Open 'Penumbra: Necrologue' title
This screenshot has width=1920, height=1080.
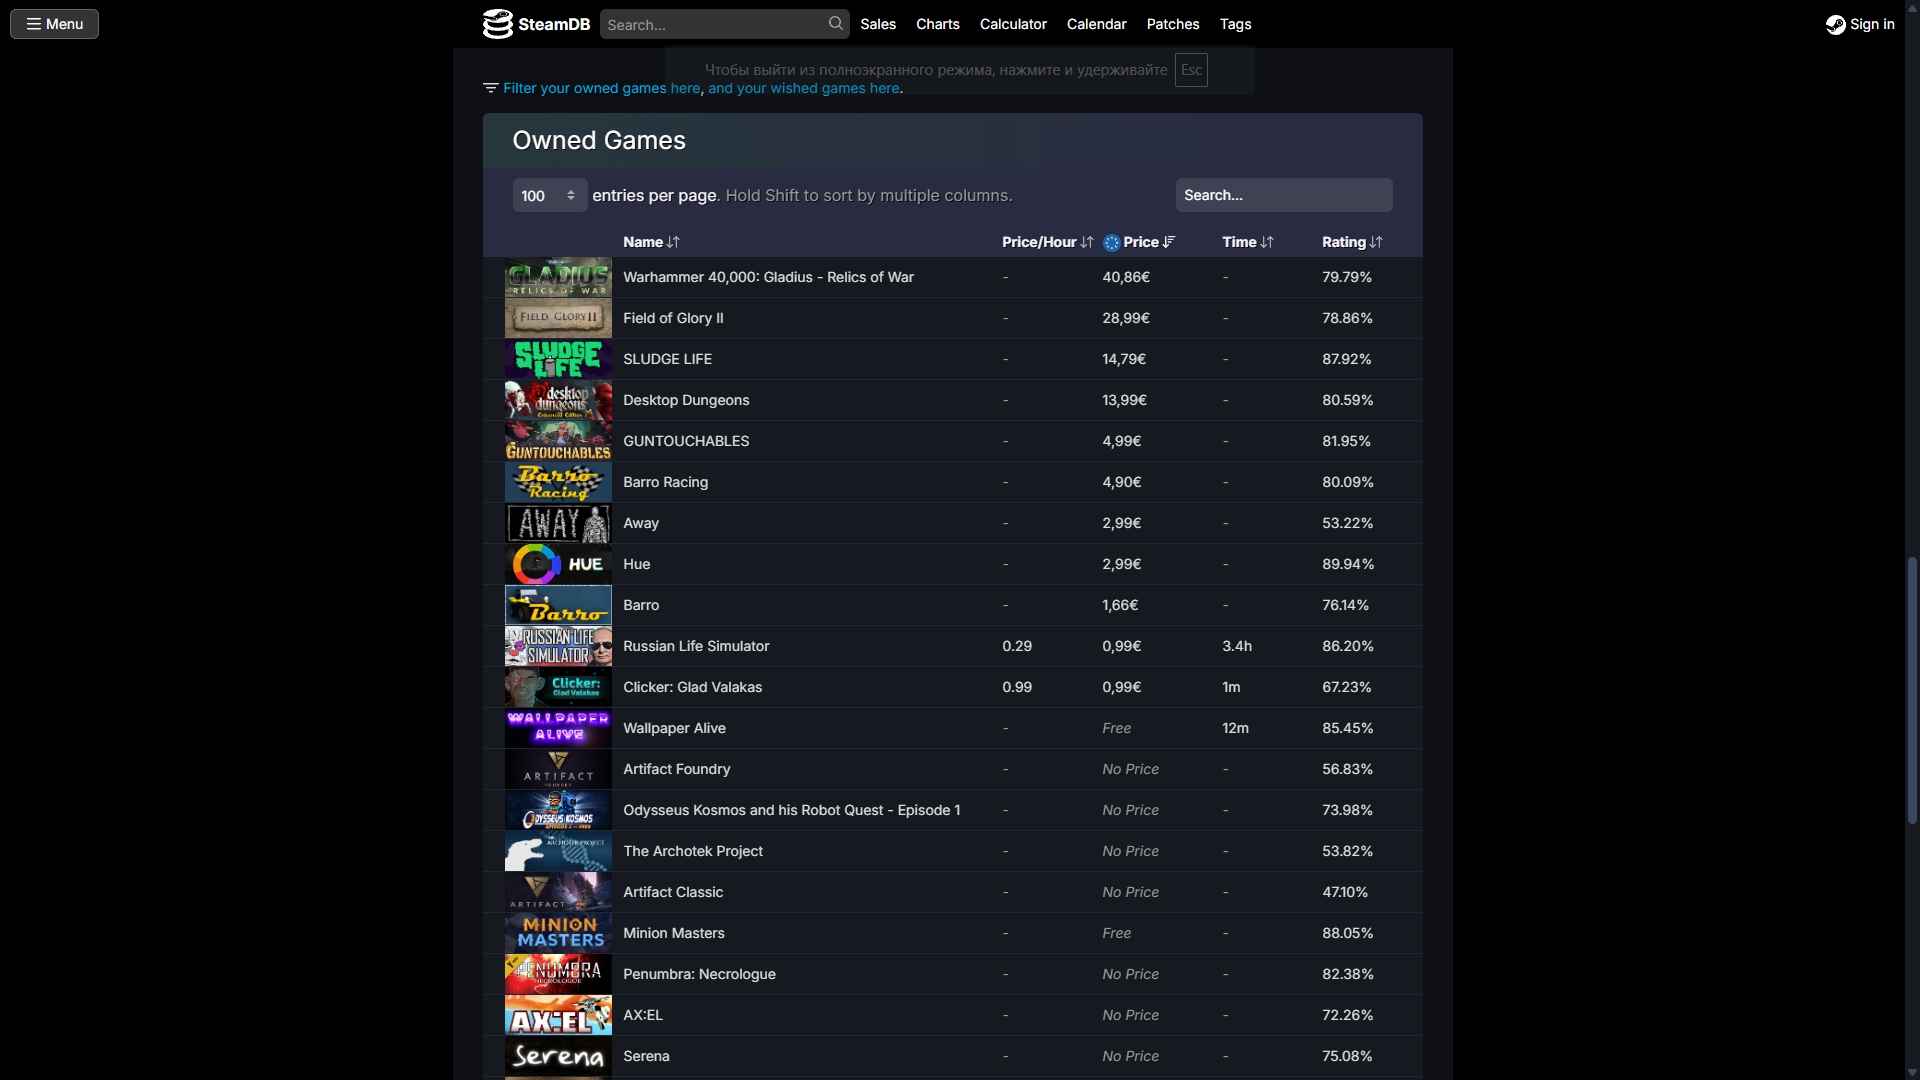[x=699, y=974]
